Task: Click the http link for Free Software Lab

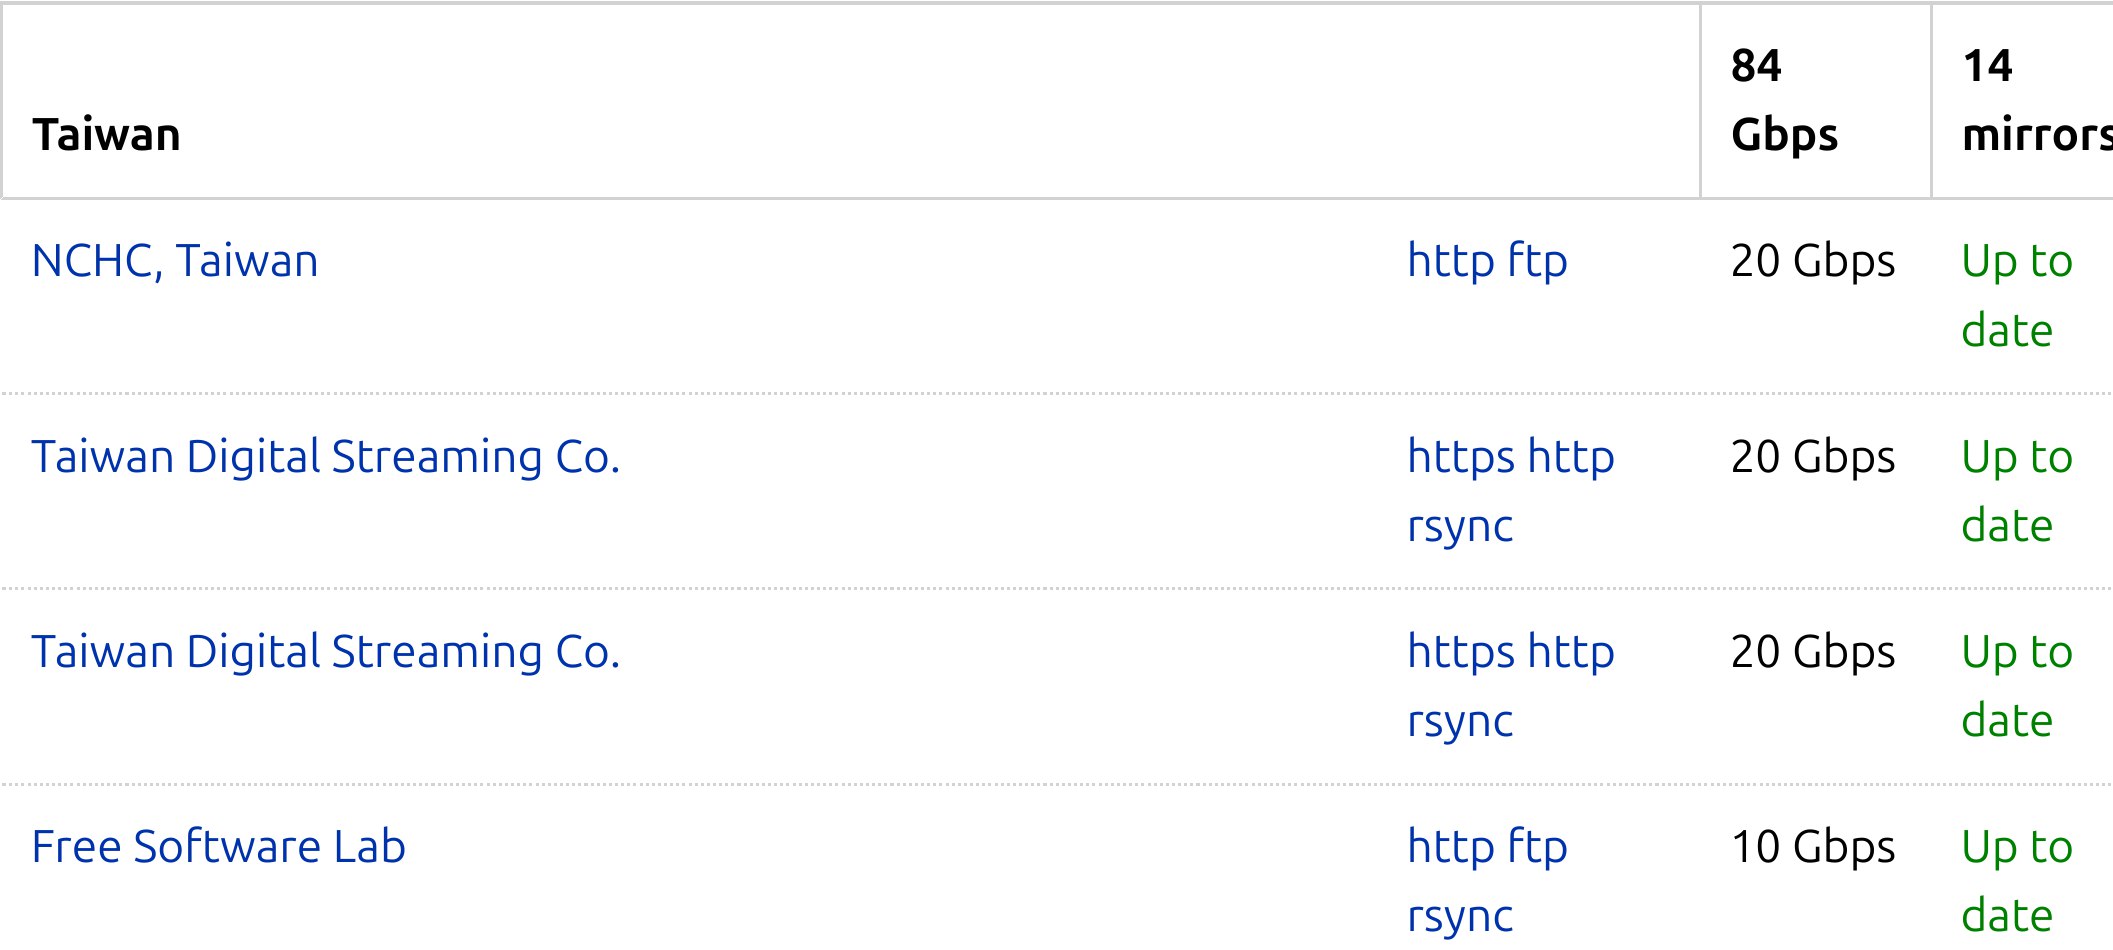Action: (1450, 847)
